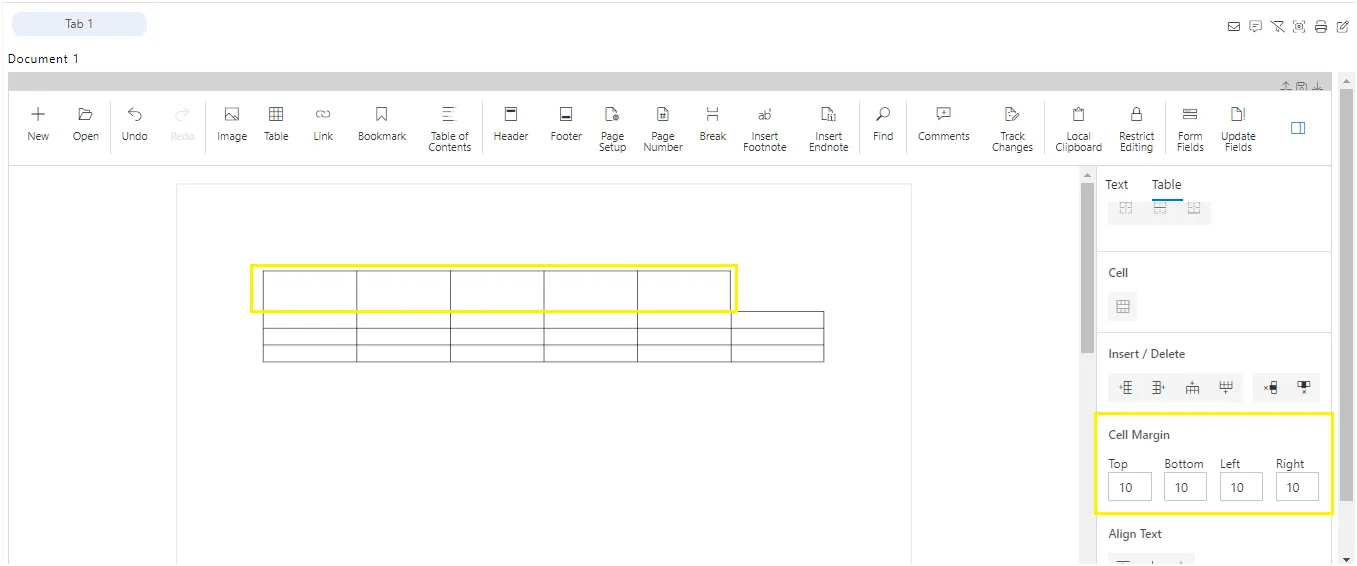Viewport: 1357px width, 566px height.
Task: Click the Cell Margin heading
Action: (x=1138, y=435)
